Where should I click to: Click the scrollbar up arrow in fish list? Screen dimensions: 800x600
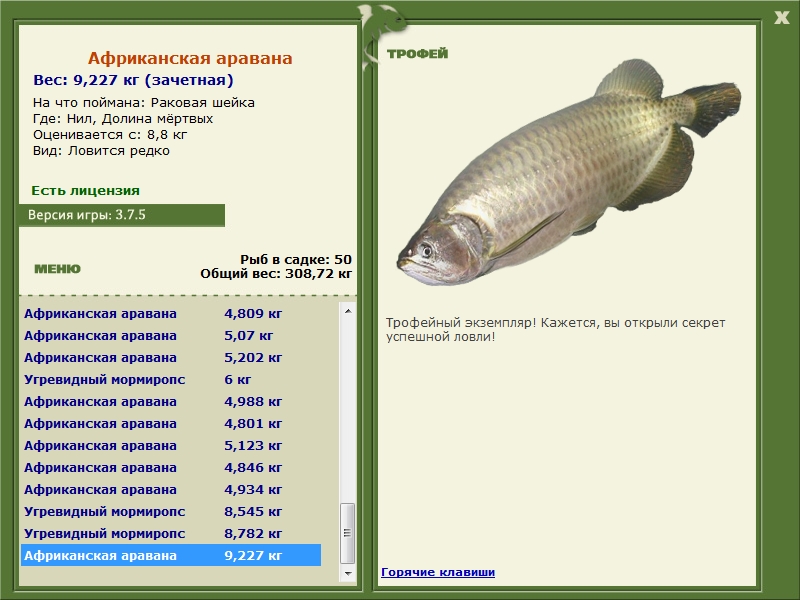[348, 311]
